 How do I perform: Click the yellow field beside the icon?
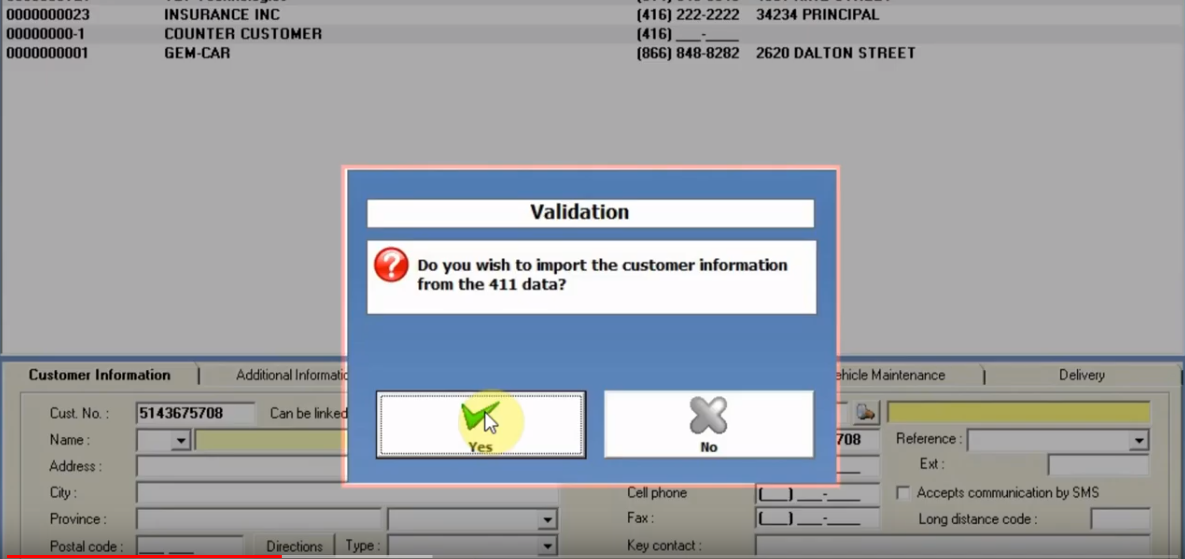(1018, 412)
